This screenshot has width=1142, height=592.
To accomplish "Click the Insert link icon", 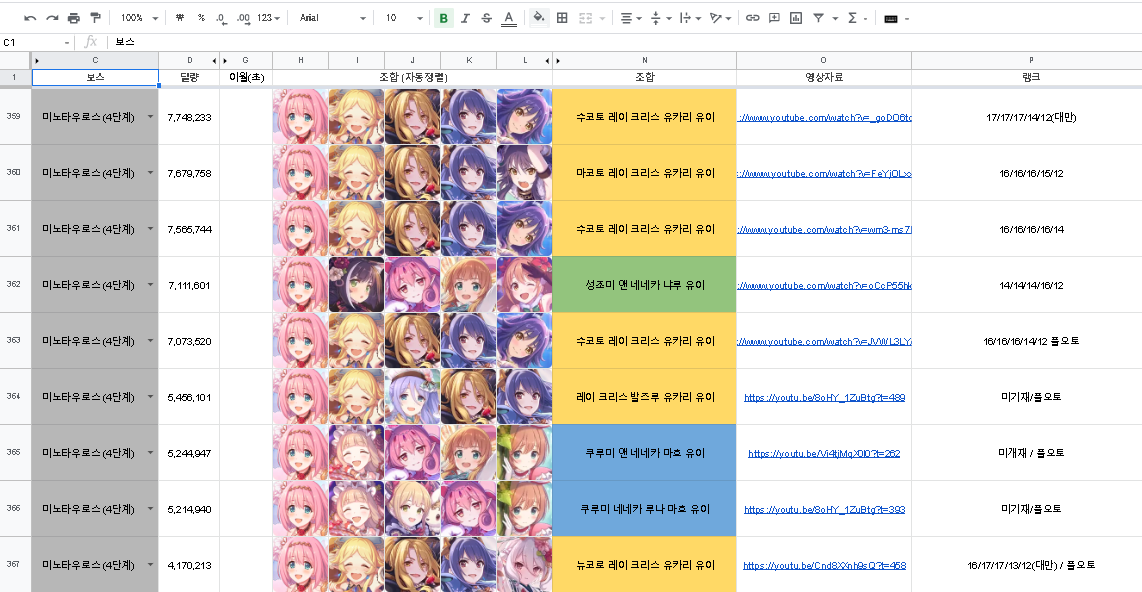I will 752,18.
